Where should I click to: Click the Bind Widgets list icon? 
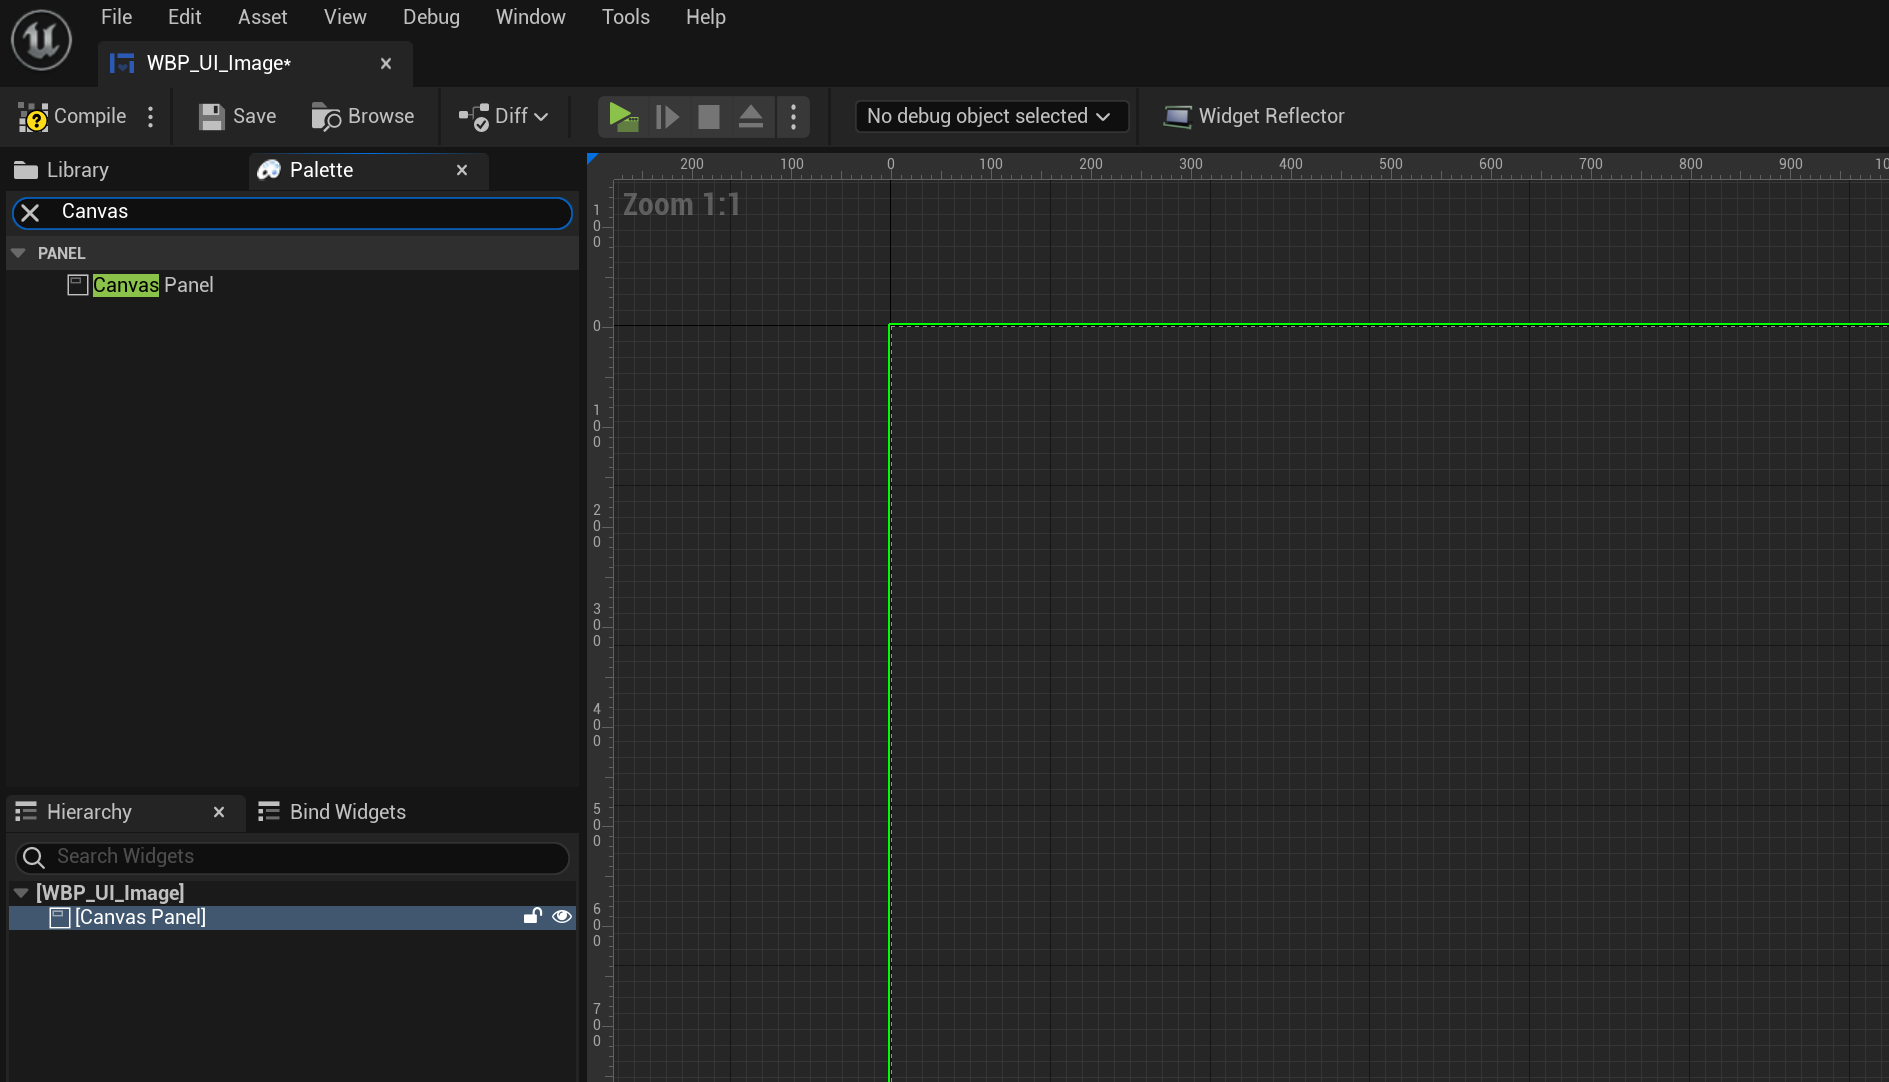[268, 812]
